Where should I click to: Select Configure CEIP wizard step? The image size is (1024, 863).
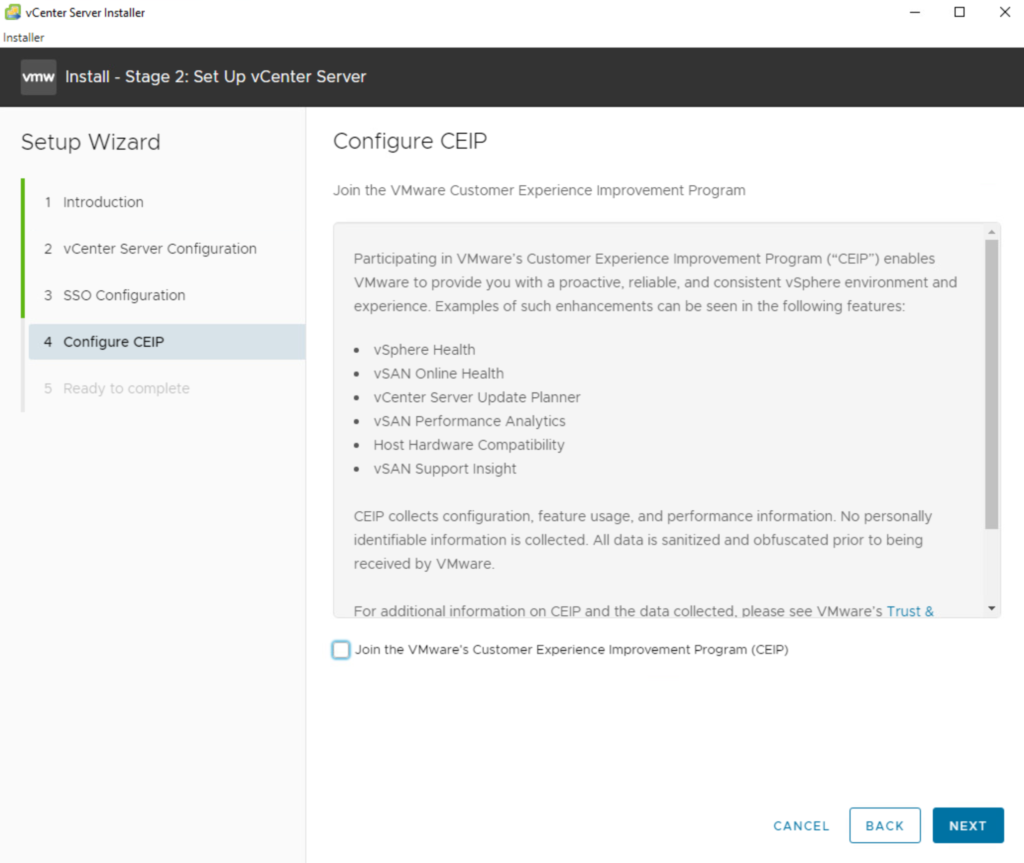click(113, 342)
